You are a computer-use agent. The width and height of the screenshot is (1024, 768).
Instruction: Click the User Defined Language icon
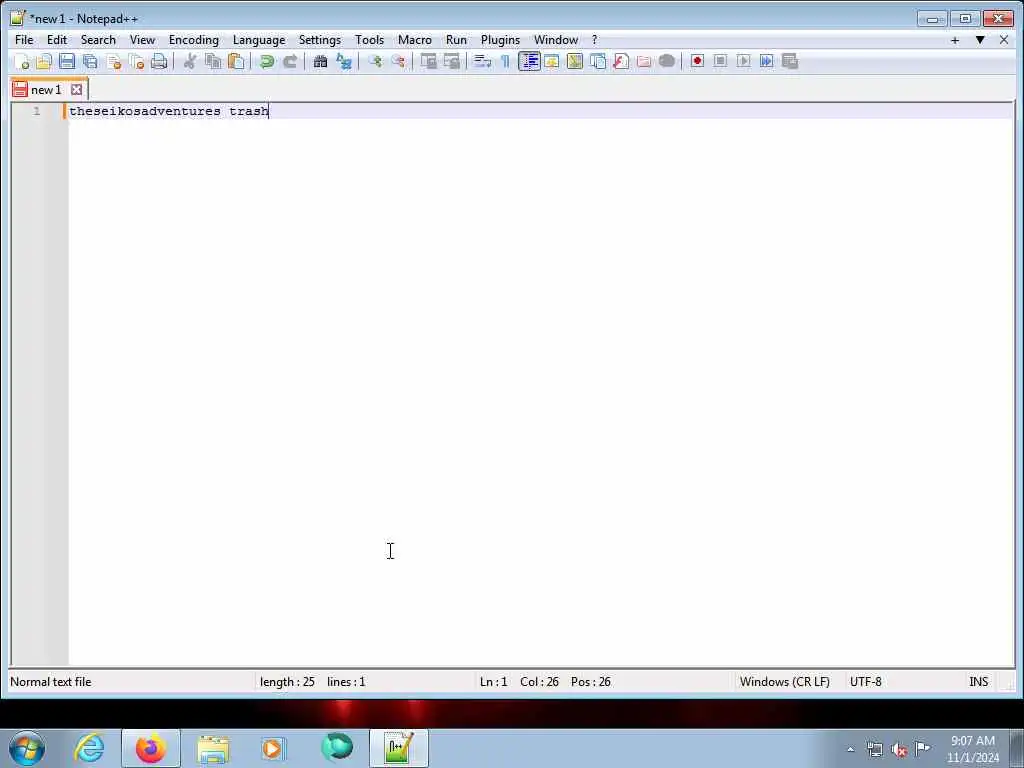click(x=552, y=61)
